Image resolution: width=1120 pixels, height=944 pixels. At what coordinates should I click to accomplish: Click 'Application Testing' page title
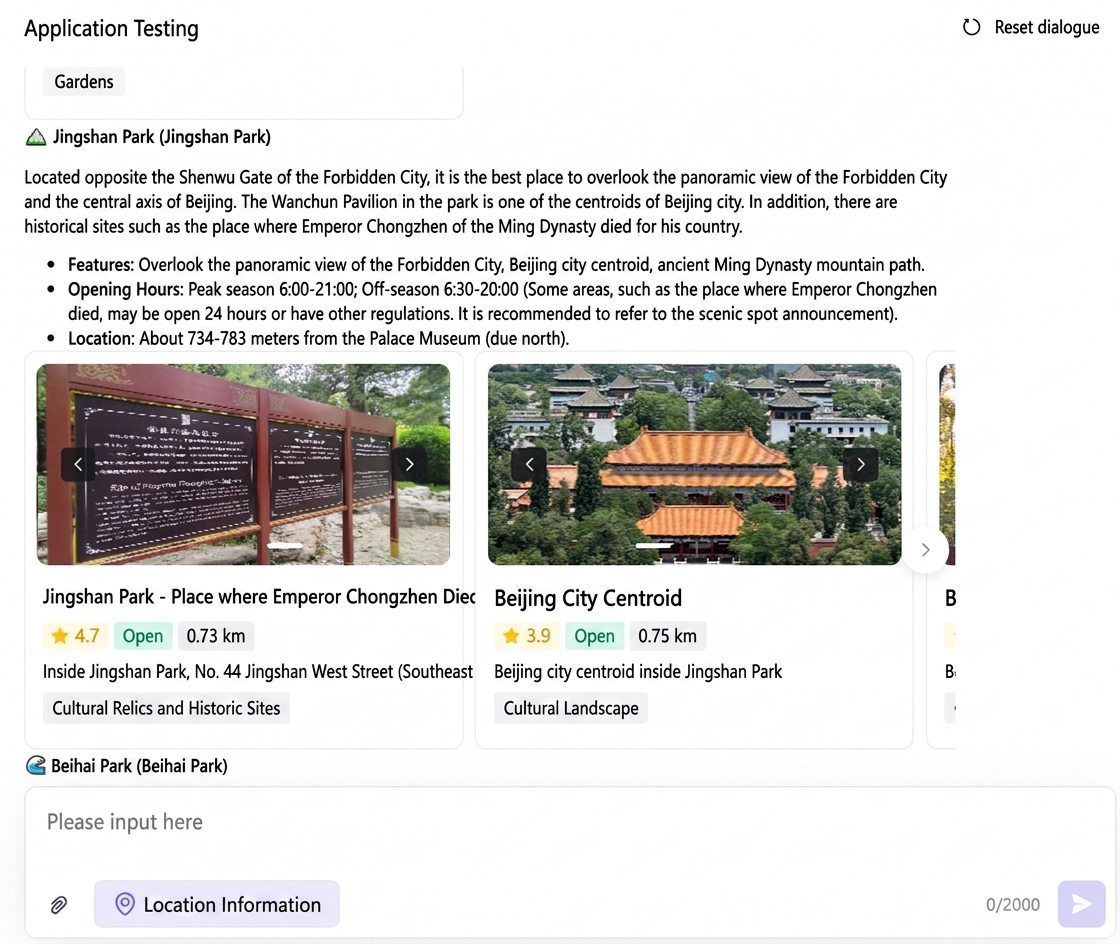[x=111, y=29]
